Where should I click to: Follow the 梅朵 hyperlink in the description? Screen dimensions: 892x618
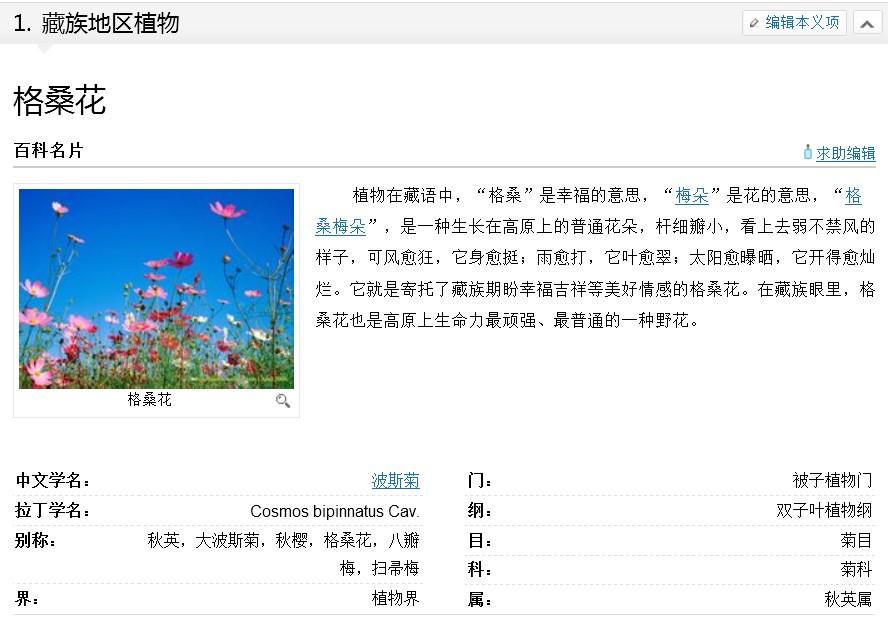tap(692, 195)
